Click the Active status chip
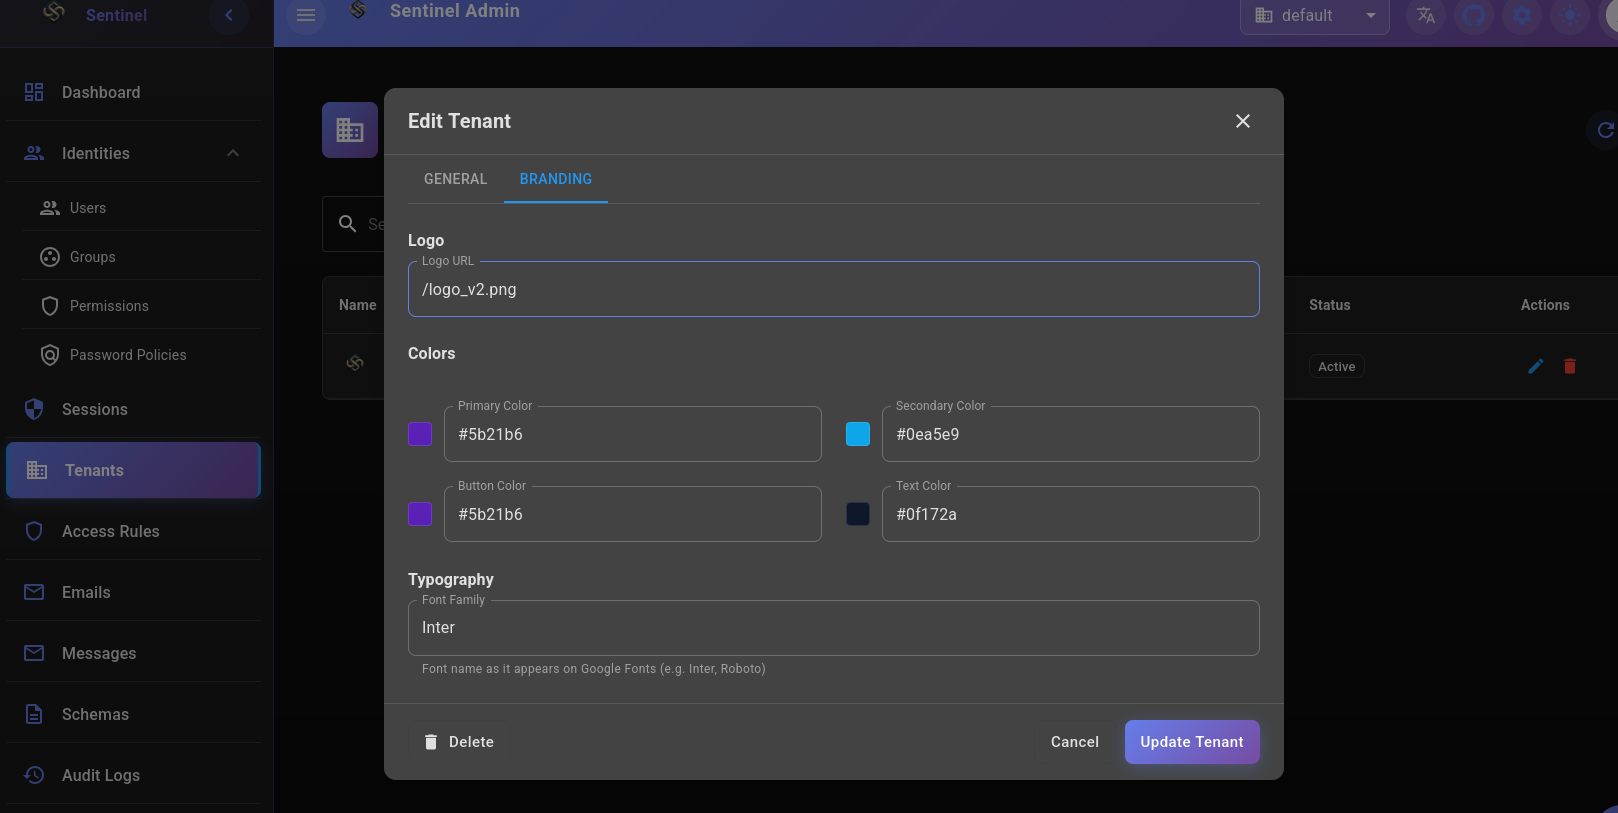Screen dimensions: 1618x813 click(1337, 367)
